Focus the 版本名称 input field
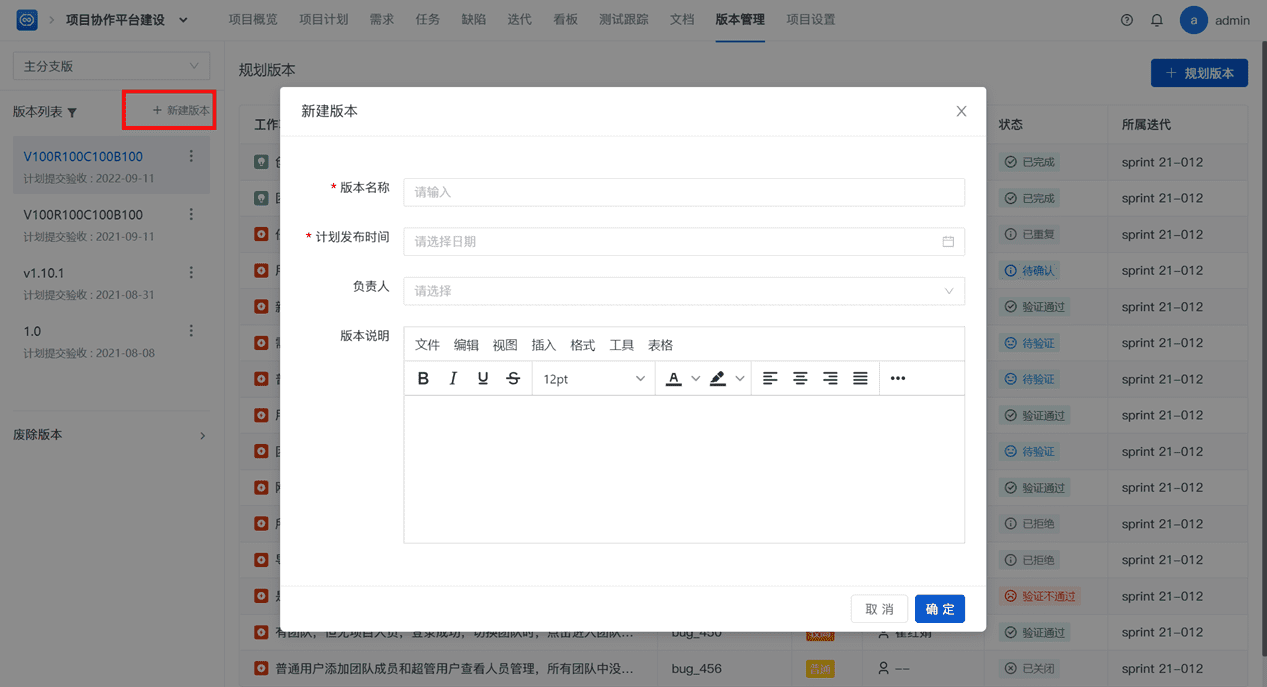The width and height of the screenshot is (1267, 687). (684, 192)
